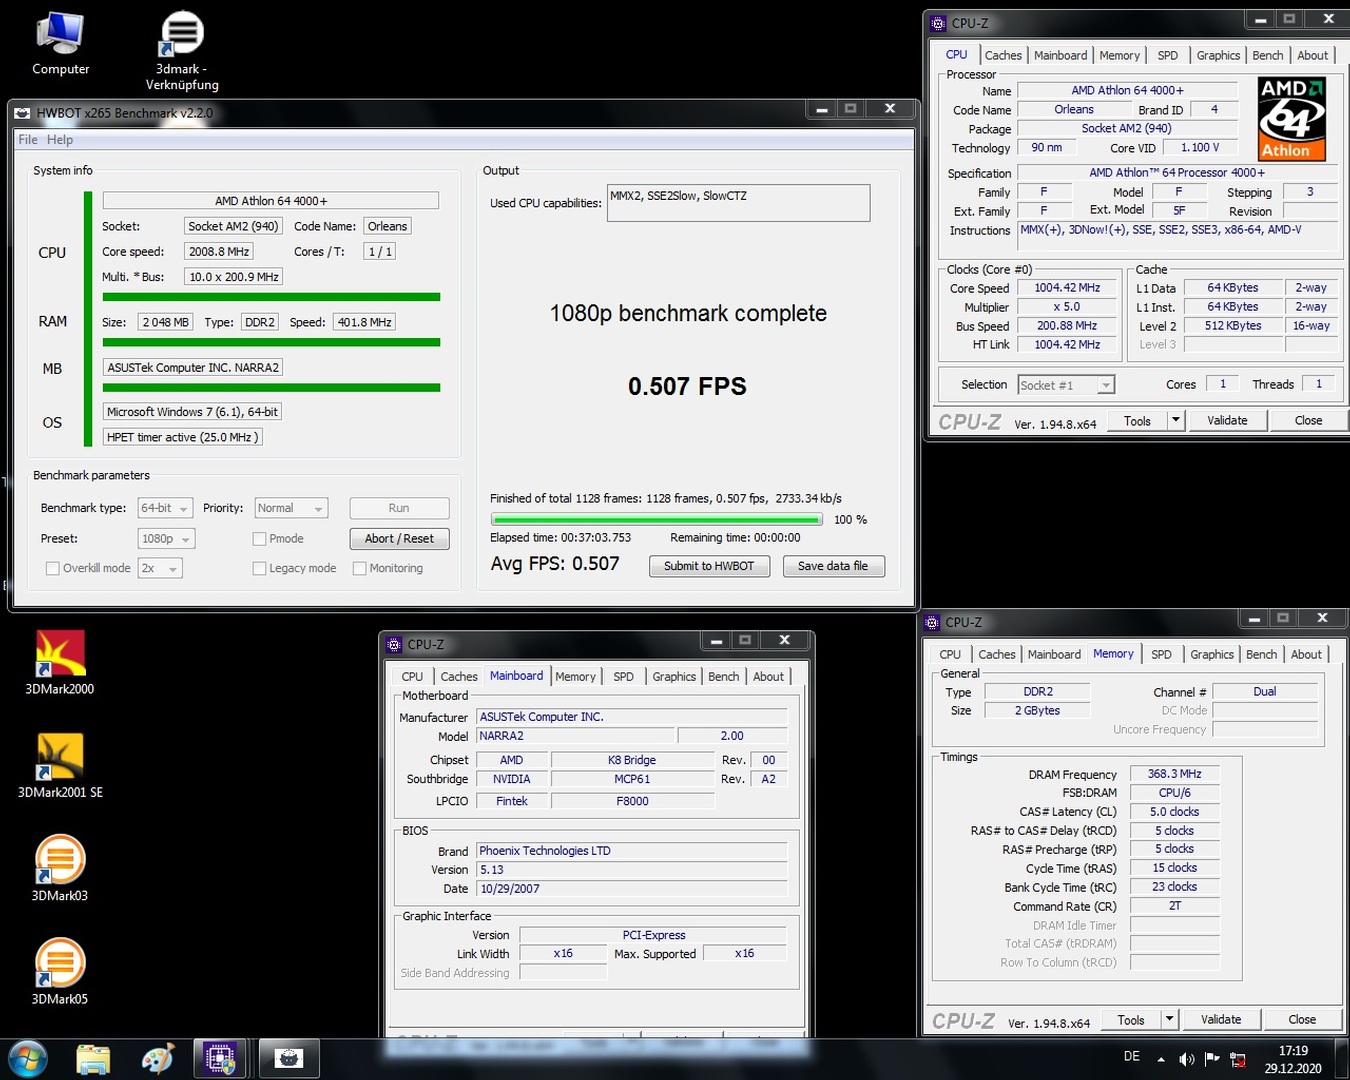Image resolution: width=1350 pixels, height=1080 pixels.
Task: Click the AMD Athlon 64 logo in CPU-Z
Action: [1292, 119]
